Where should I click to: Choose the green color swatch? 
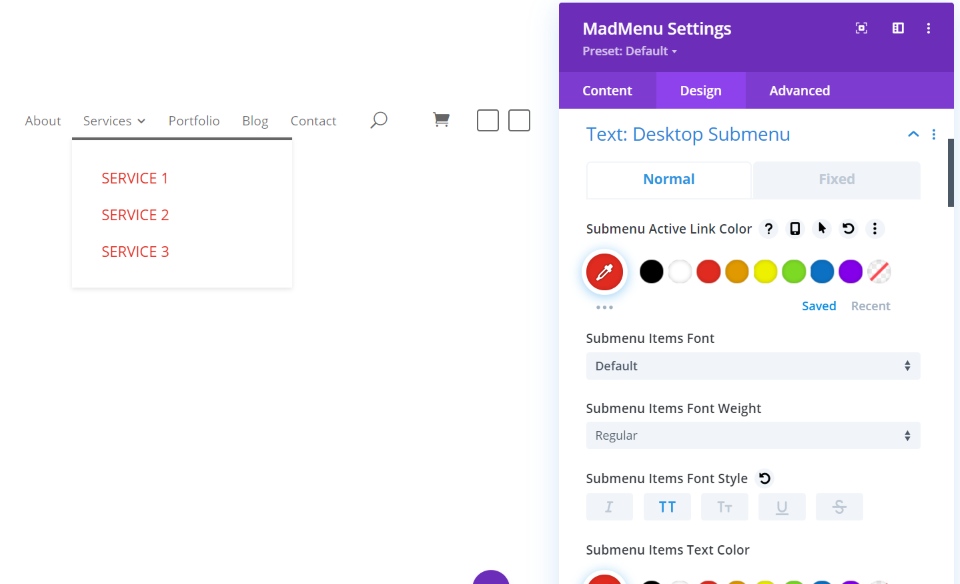(793, 272)
